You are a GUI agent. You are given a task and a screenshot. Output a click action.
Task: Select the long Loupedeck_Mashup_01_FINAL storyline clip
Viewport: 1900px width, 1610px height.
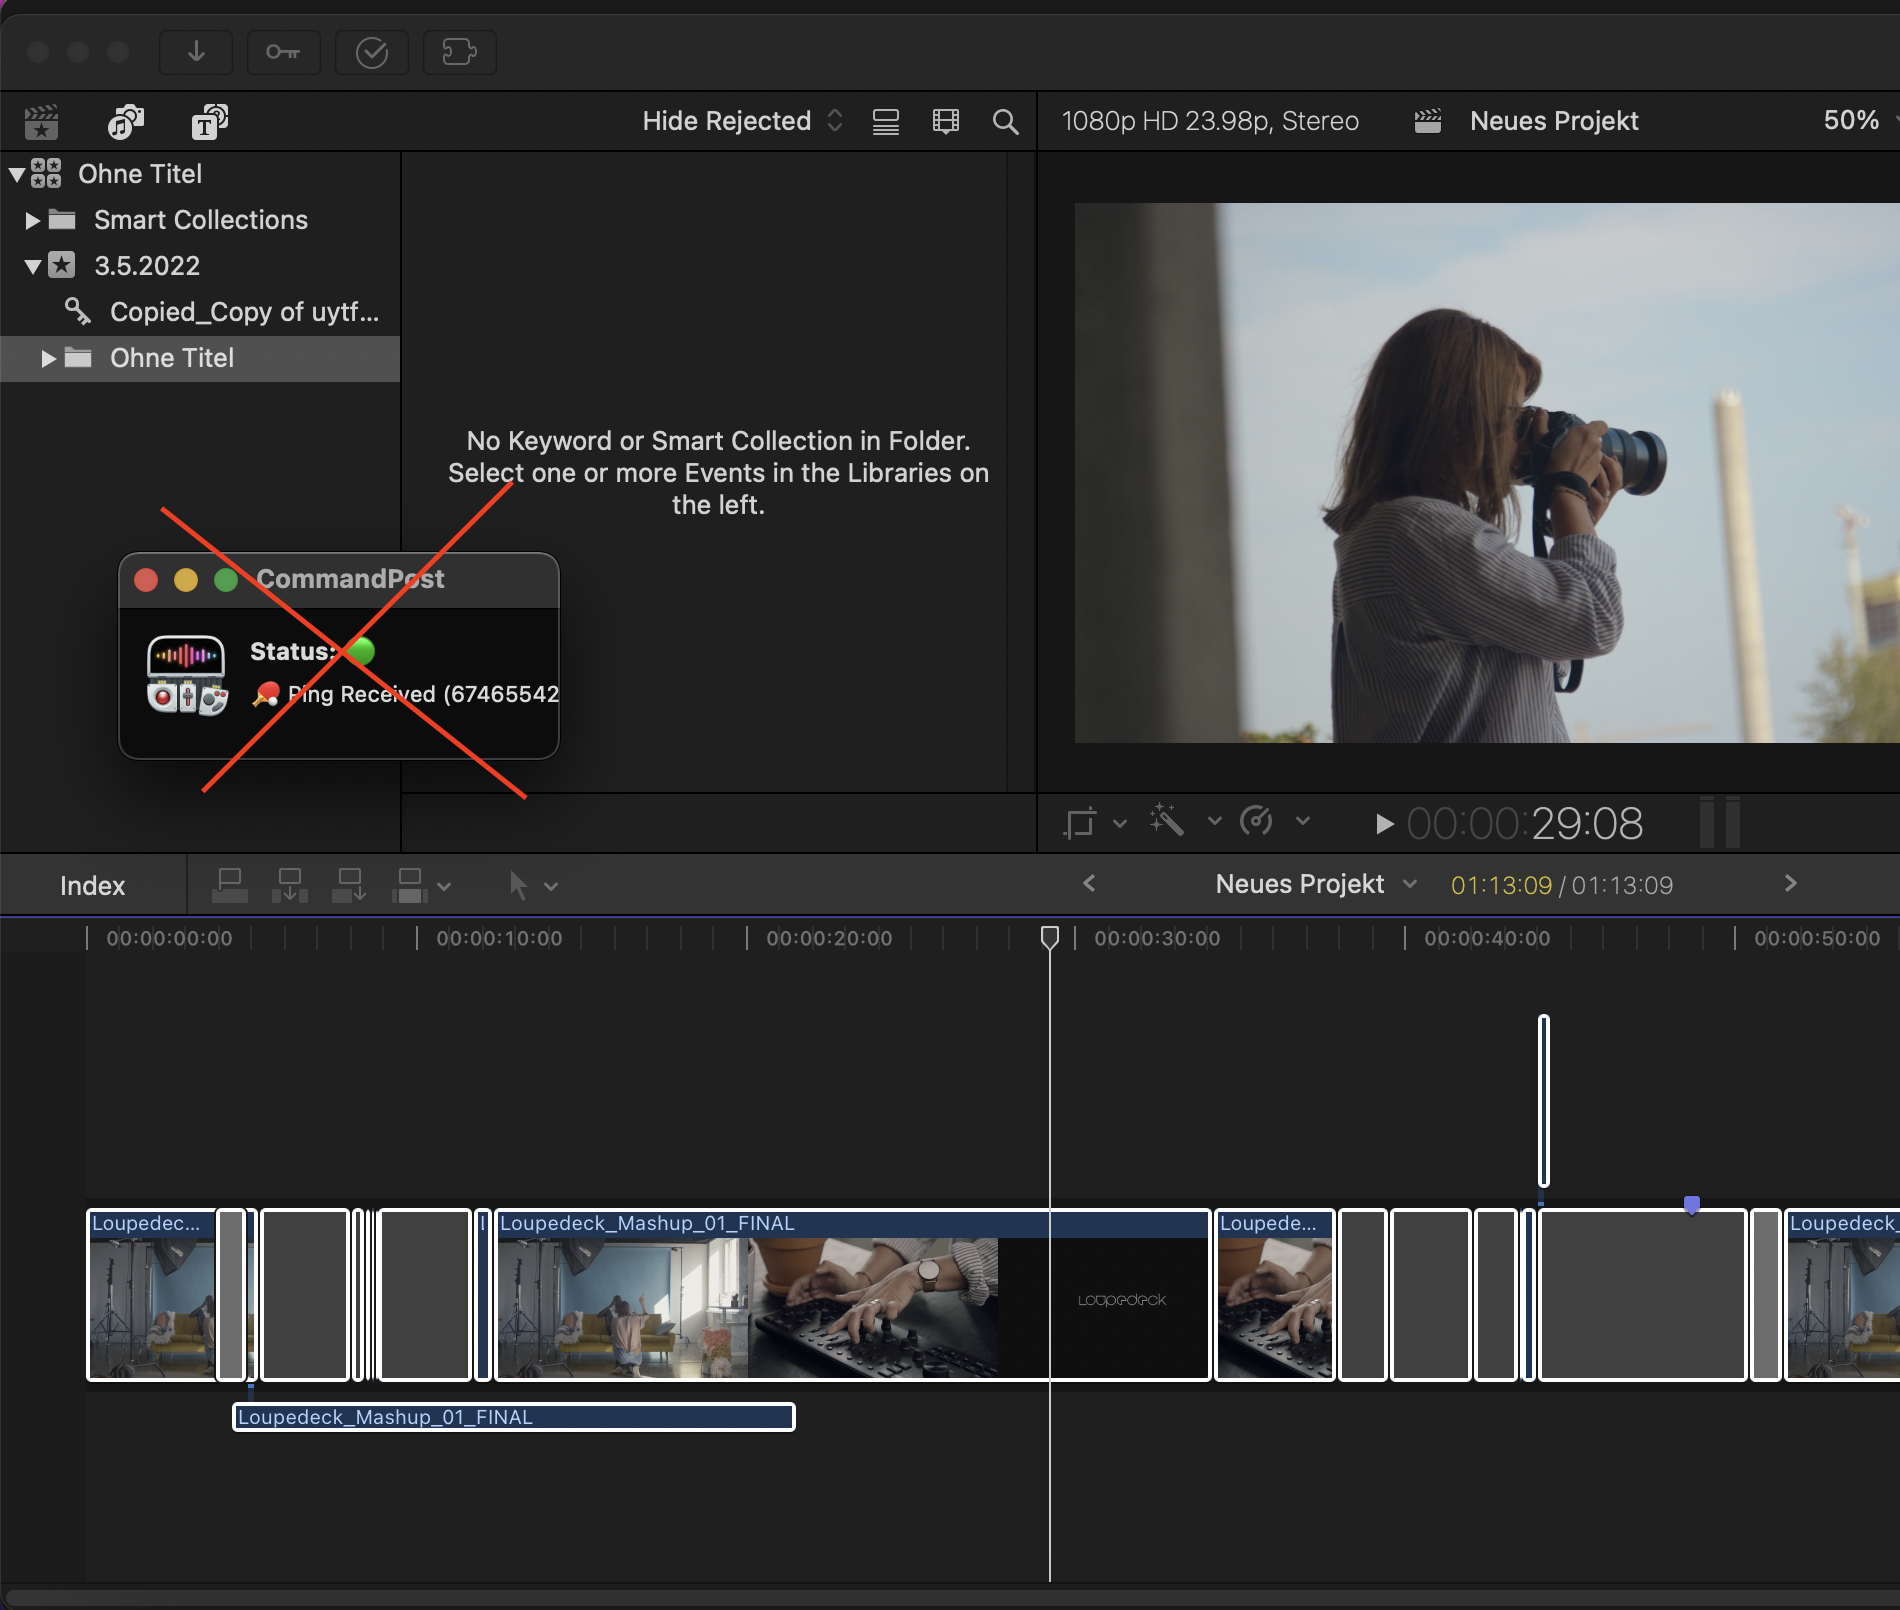853,1295
